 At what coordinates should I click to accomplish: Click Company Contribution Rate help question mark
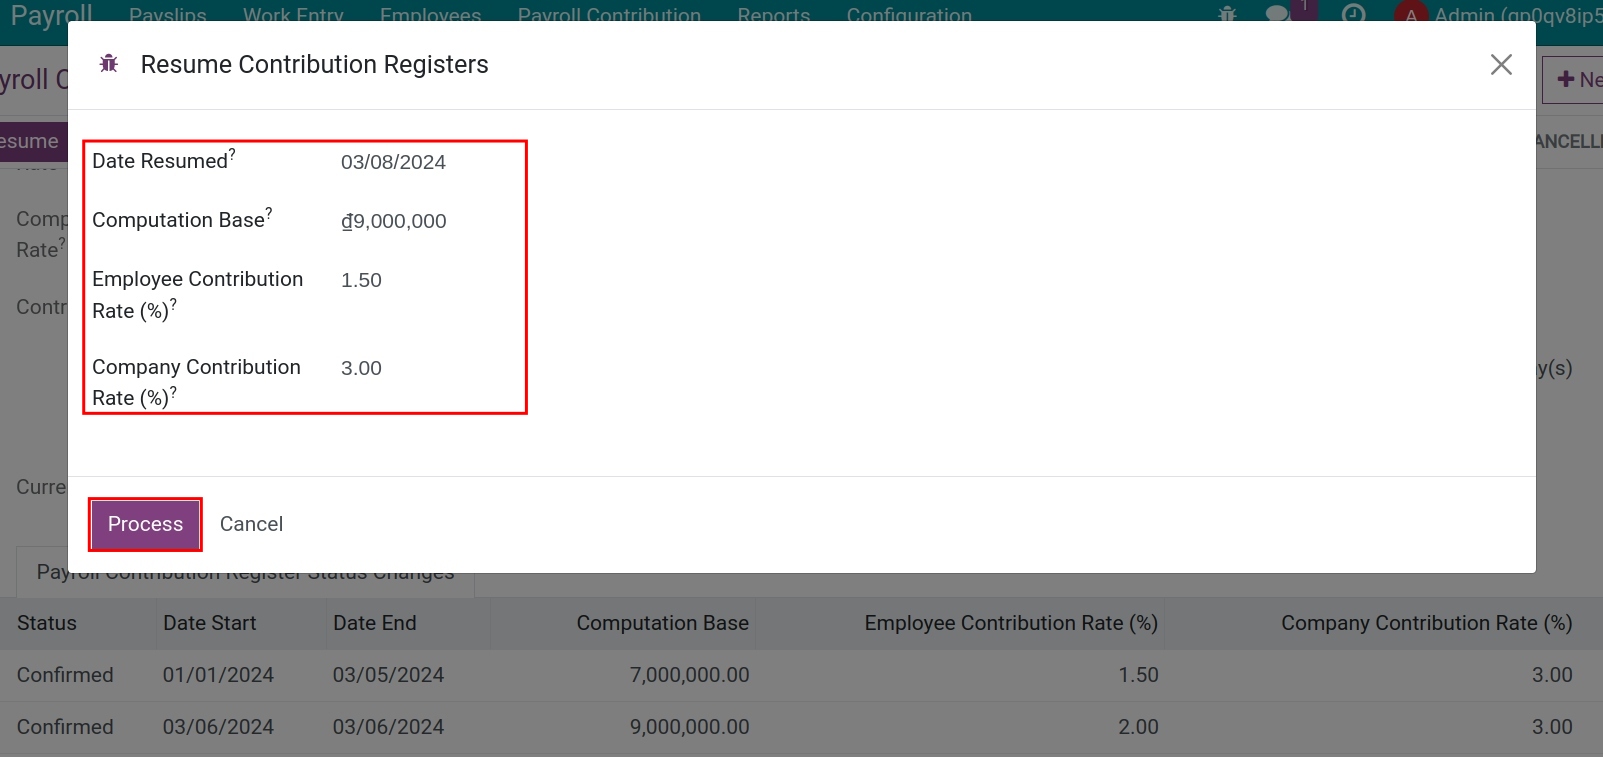pyautogui.click(x=173, y=392)
